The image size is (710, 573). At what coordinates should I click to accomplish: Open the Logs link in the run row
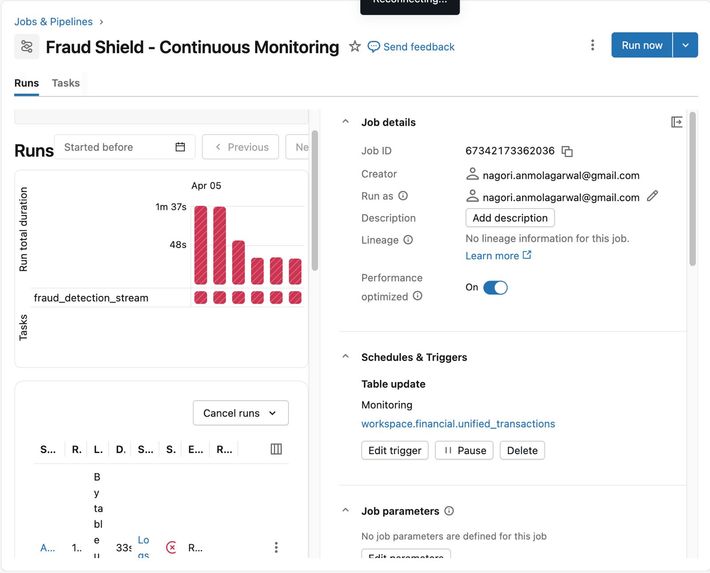[x=143, y=547]
